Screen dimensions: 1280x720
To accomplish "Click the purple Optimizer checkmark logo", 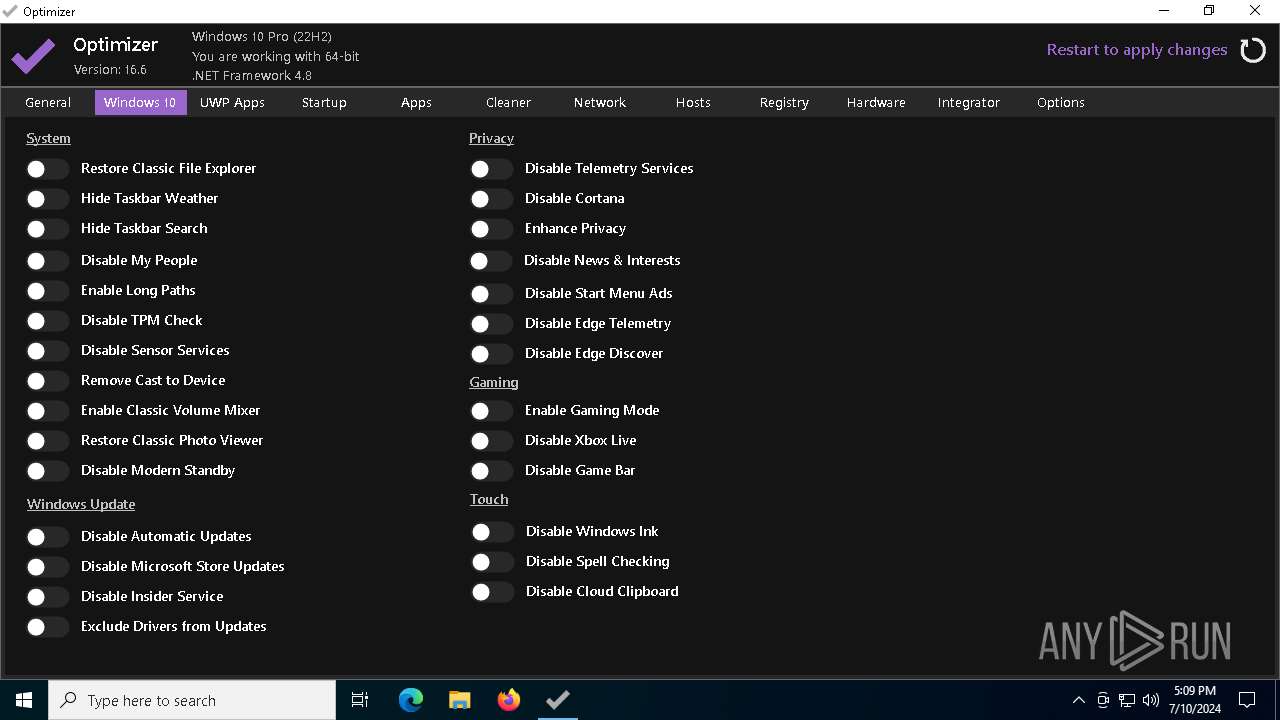I will click(33, 56).
